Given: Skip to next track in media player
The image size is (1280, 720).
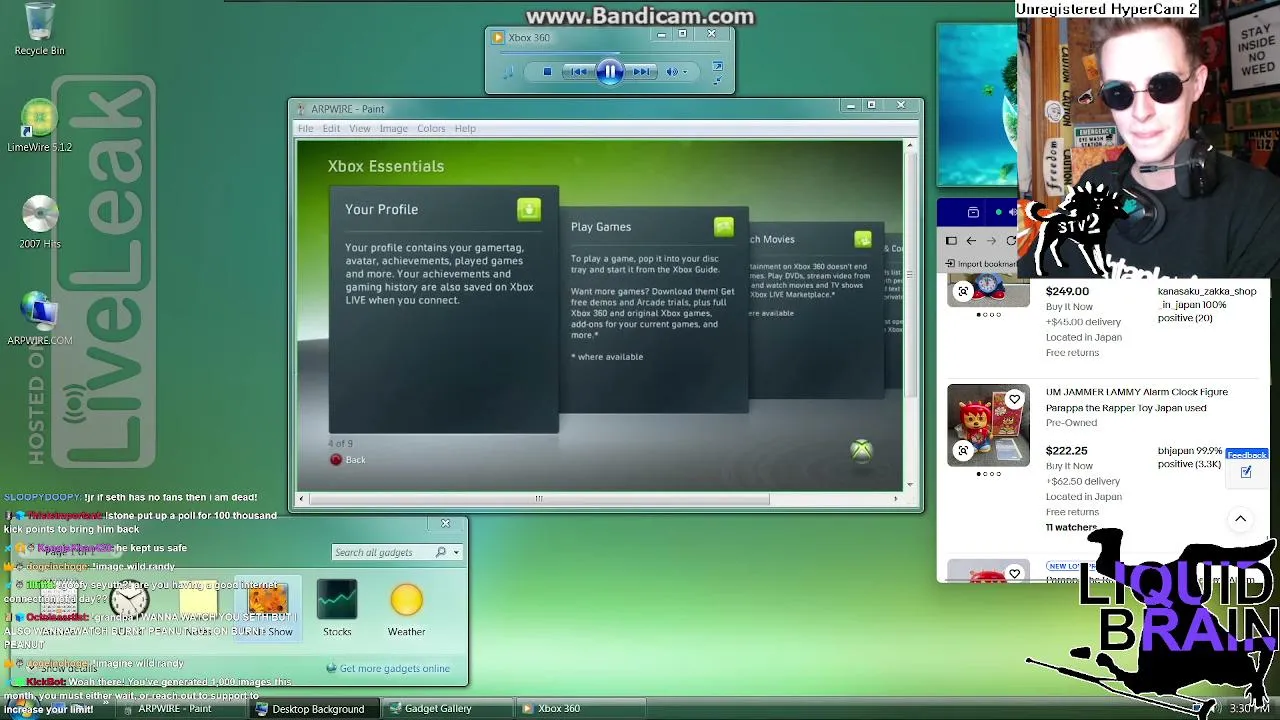Looking at the screenshot, I should (x=642, y=72).
